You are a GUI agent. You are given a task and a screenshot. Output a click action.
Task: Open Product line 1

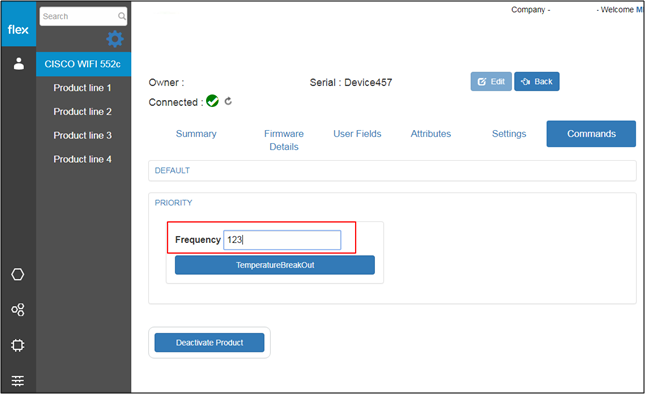point(82,88)
